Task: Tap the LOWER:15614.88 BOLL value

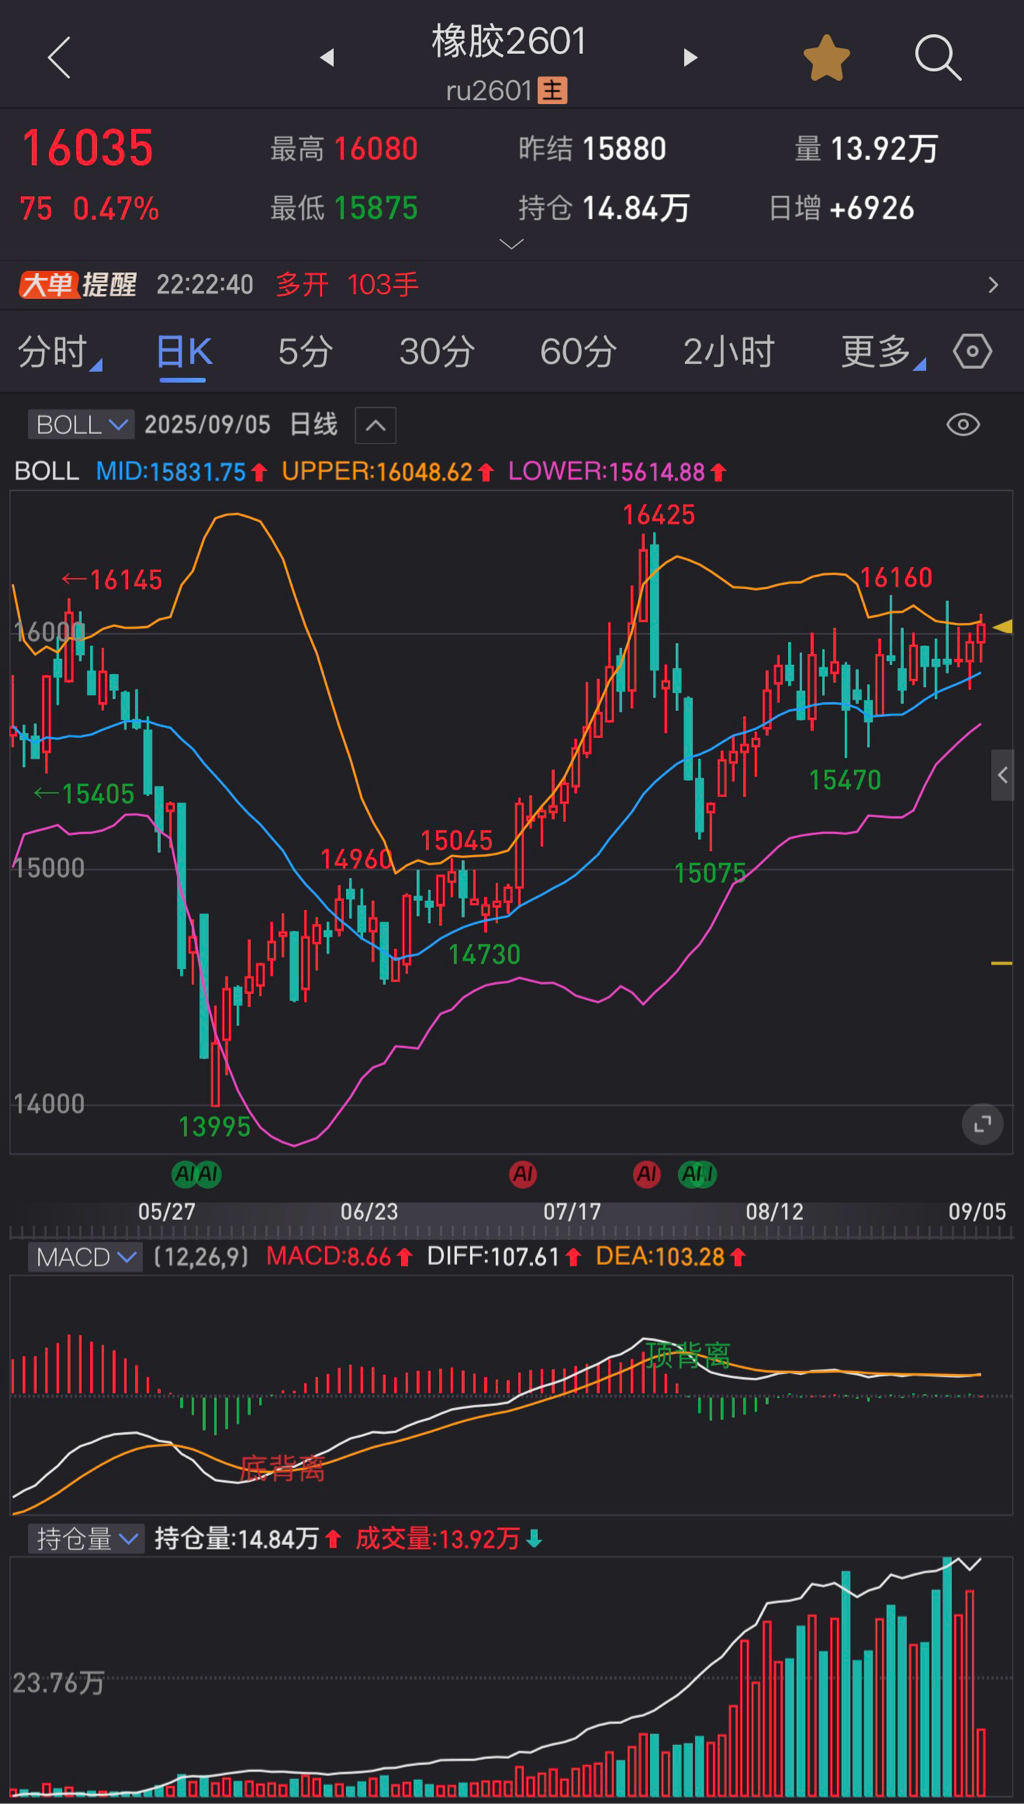Action: coord(617,472)
